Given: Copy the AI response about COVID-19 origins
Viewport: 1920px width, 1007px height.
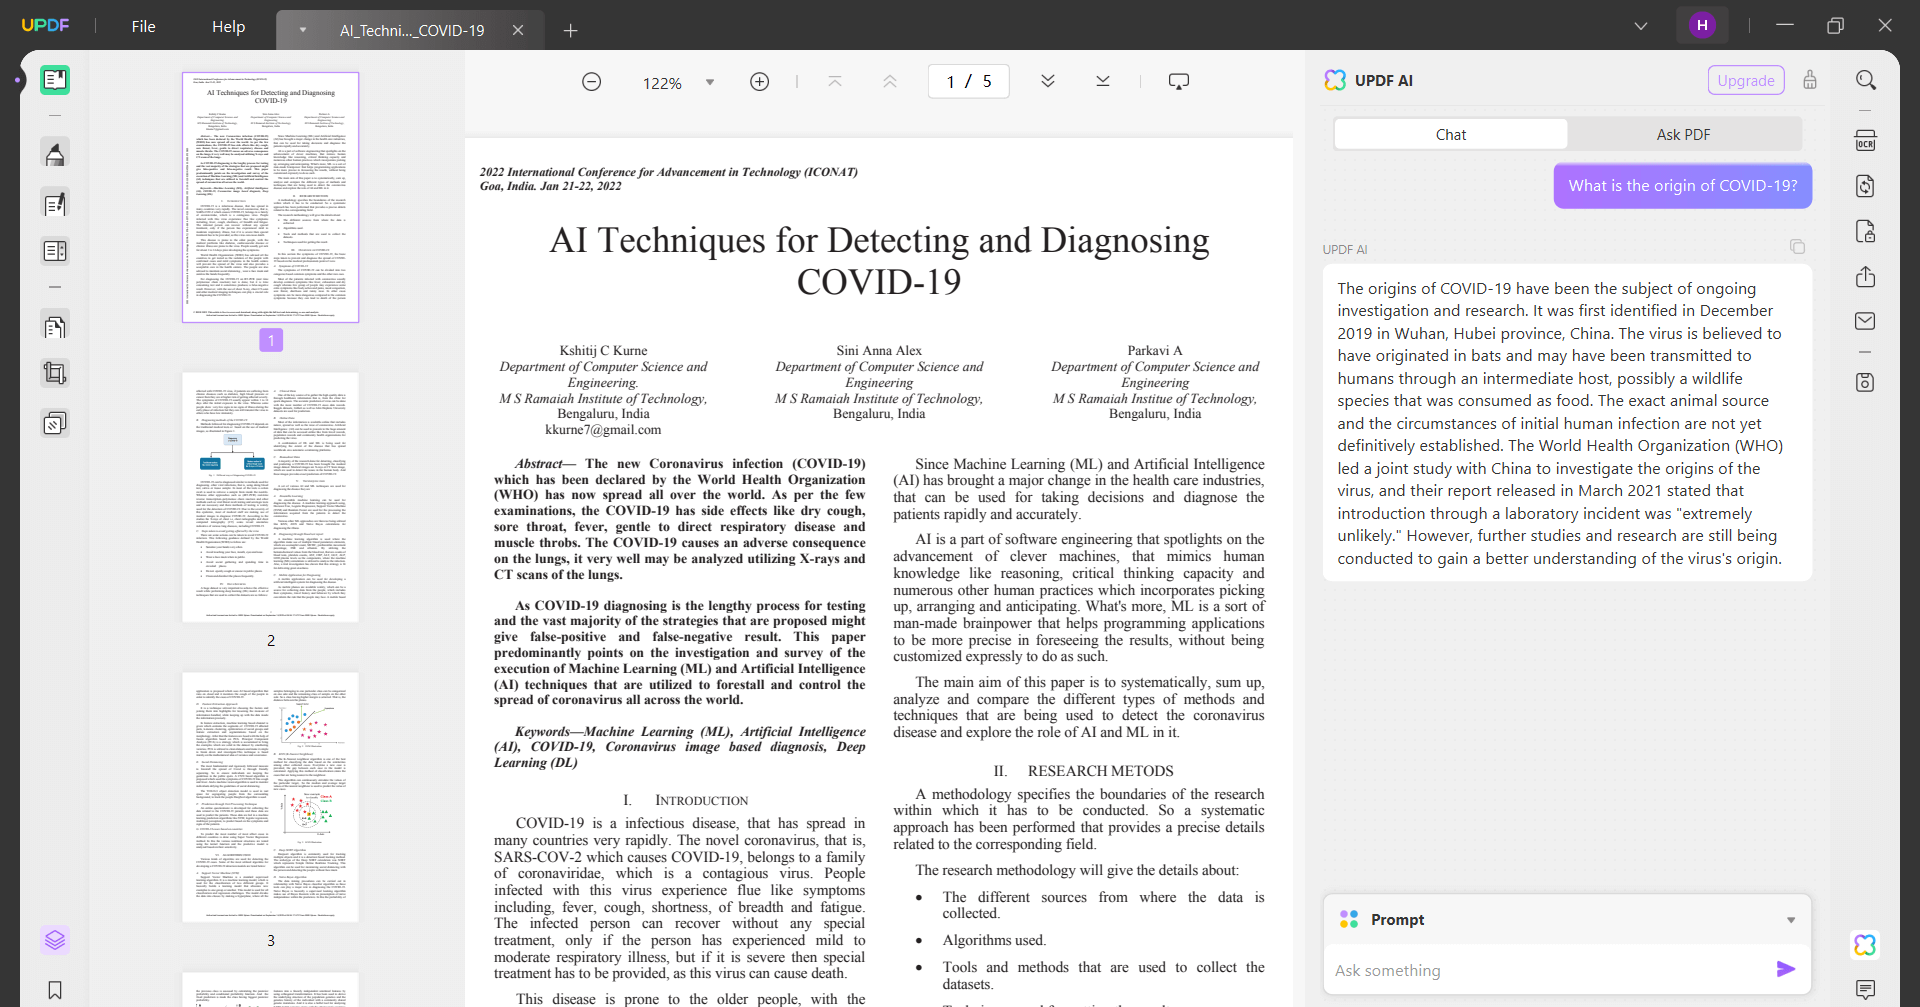Looking at the screenshot, I should [x=1797, y=246].
